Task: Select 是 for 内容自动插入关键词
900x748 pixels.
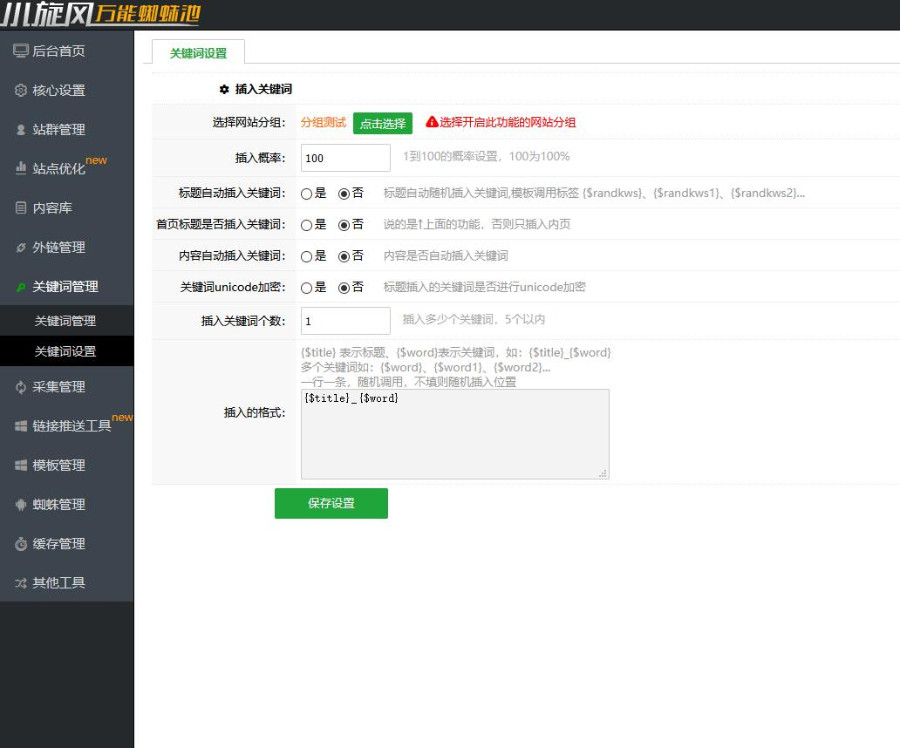Action: coord(307,256)
